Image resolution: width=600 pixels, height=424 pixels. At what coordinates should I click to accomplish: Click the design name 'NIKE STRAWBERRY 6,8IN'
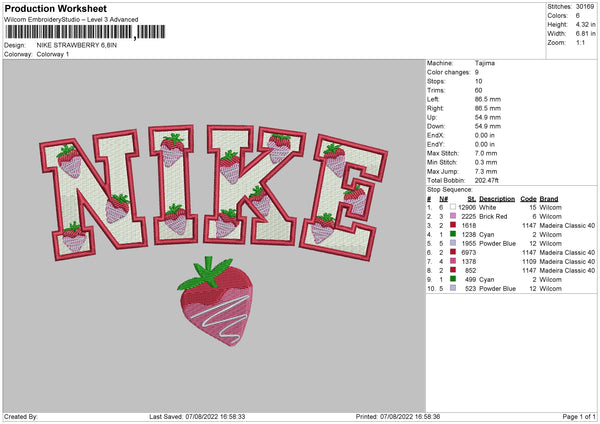pos(77,45)
